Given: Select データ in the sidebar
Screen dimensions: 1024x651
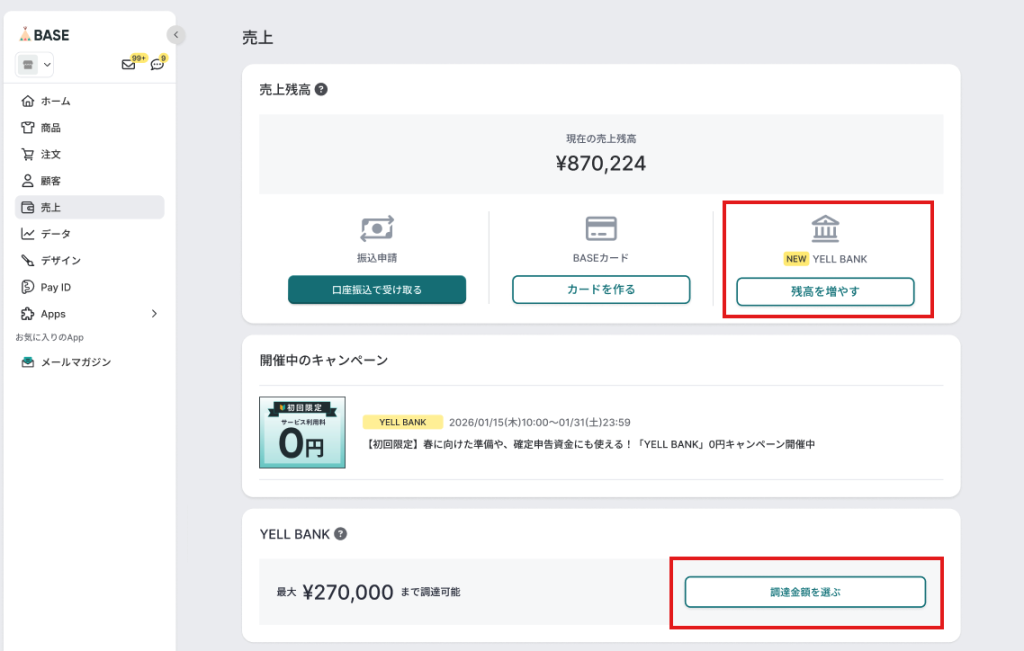Looking at the screenshot, I should coord(55,234).
